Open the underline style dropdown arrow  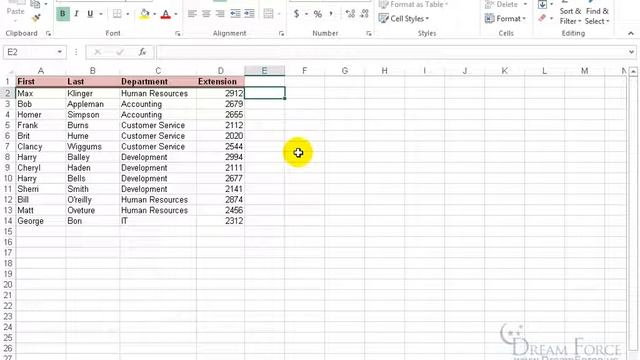pyautogui.click(x=101, y=14)
